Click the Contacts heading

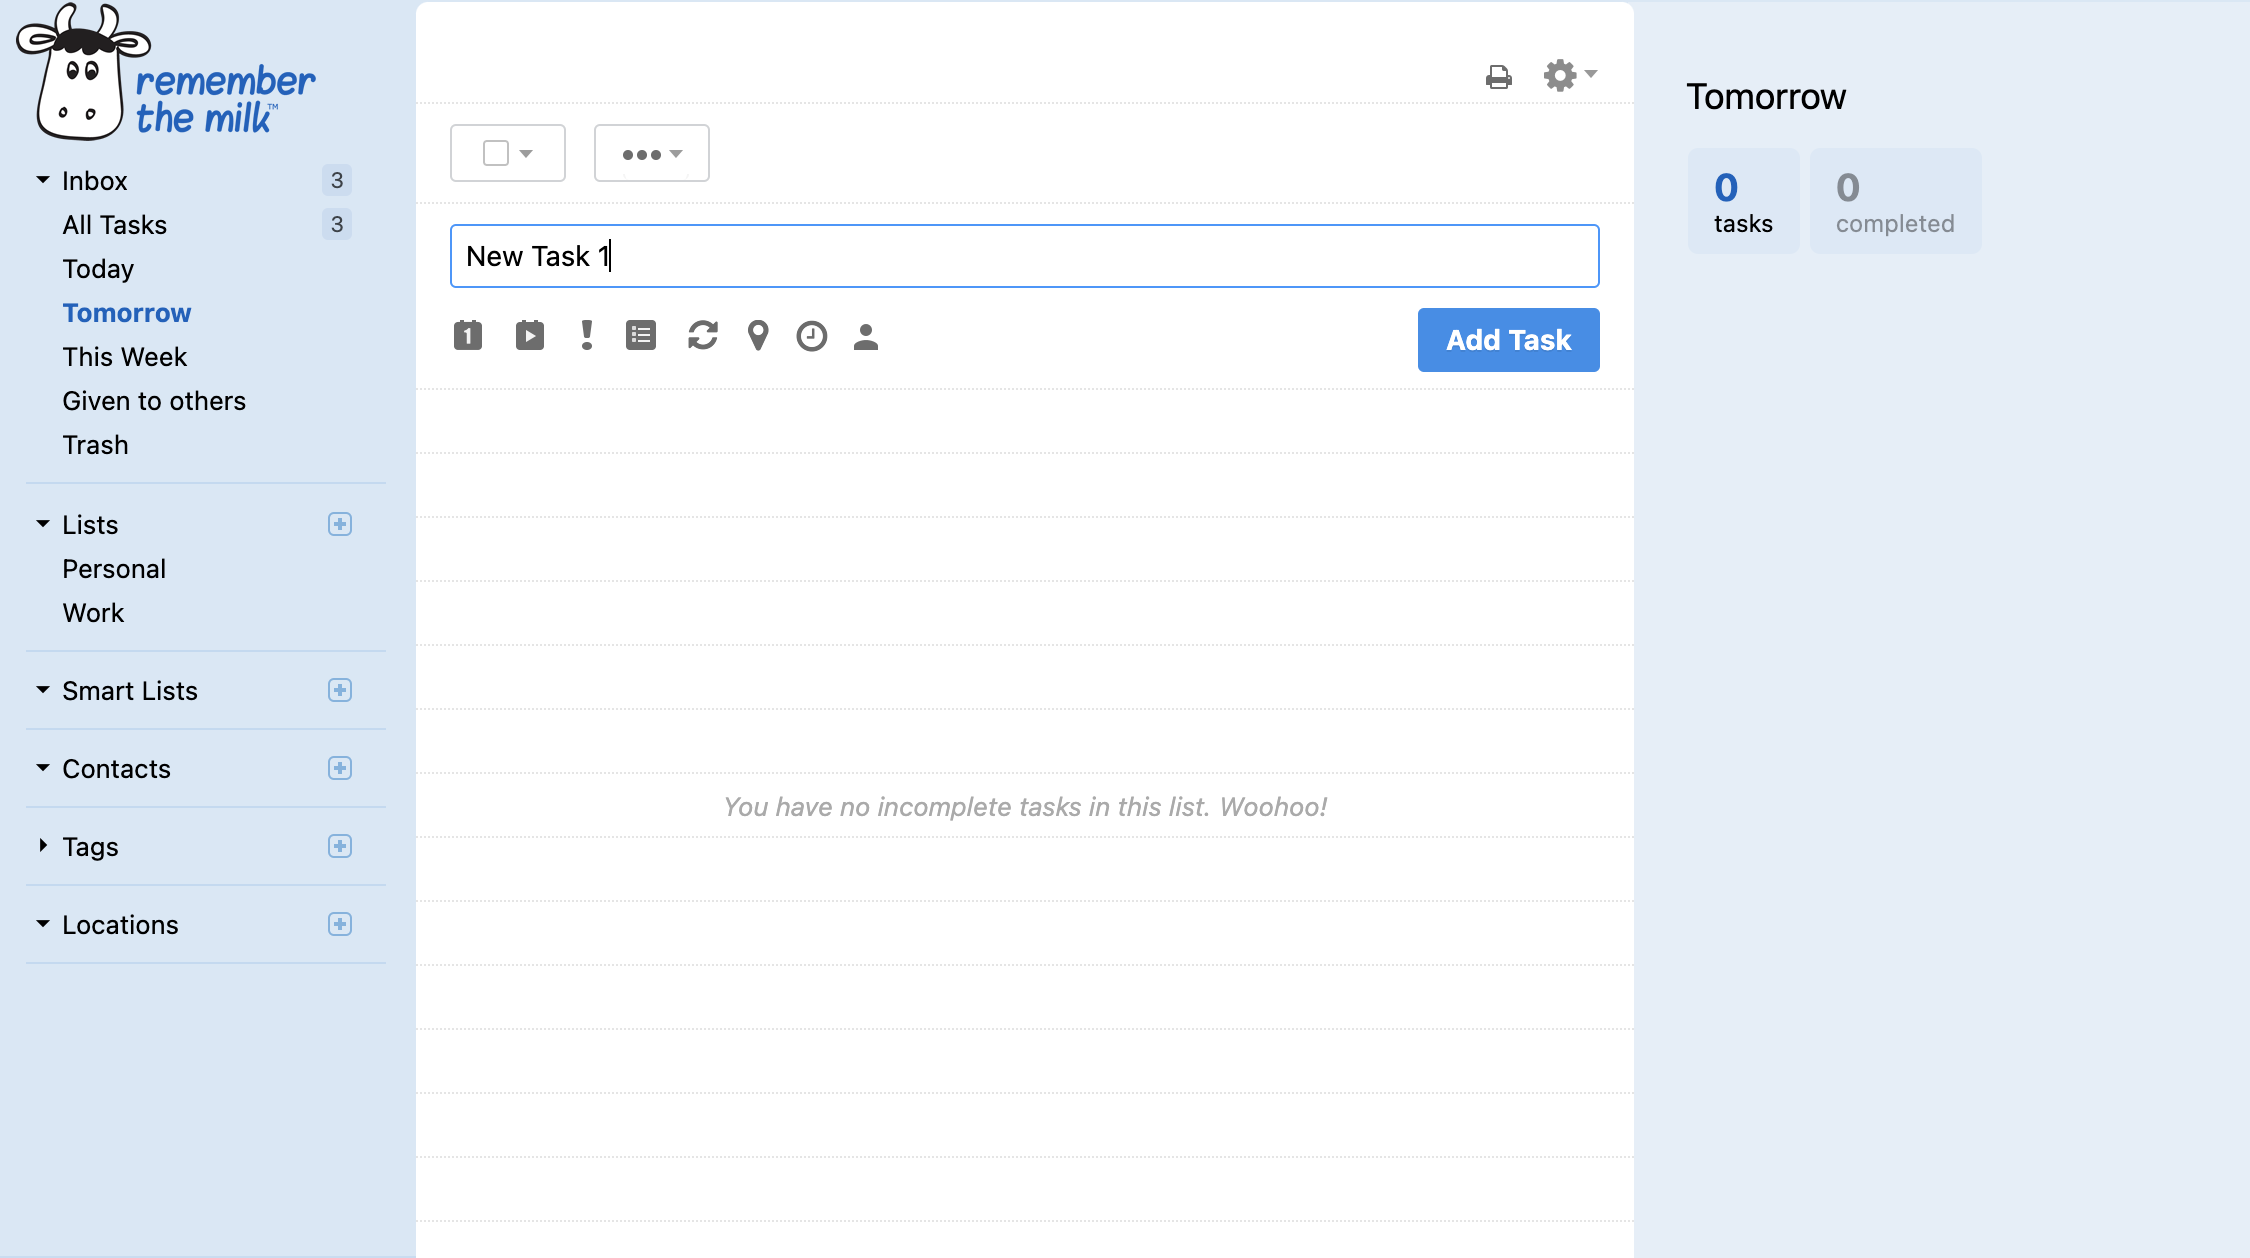(117, 769)
